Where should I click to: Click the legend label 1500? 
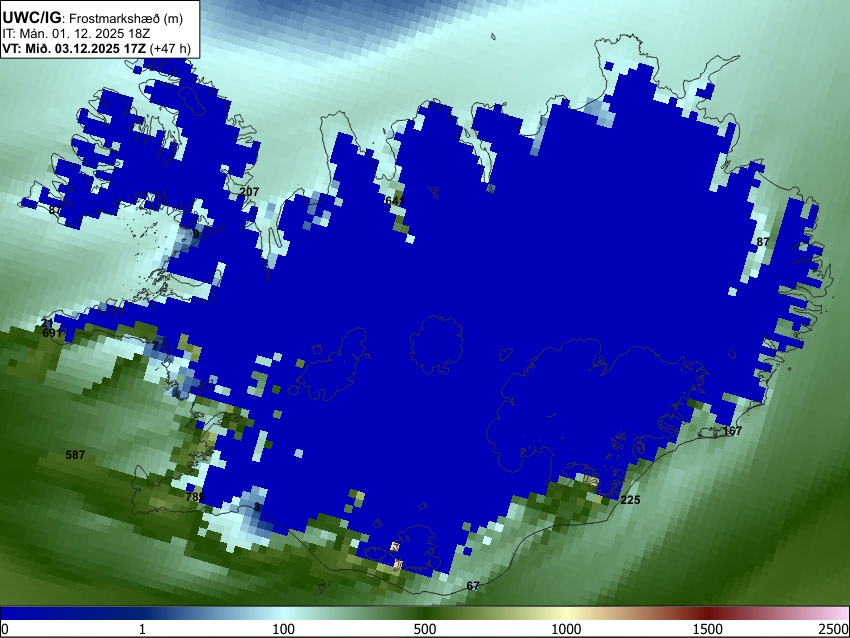[708, 629]
